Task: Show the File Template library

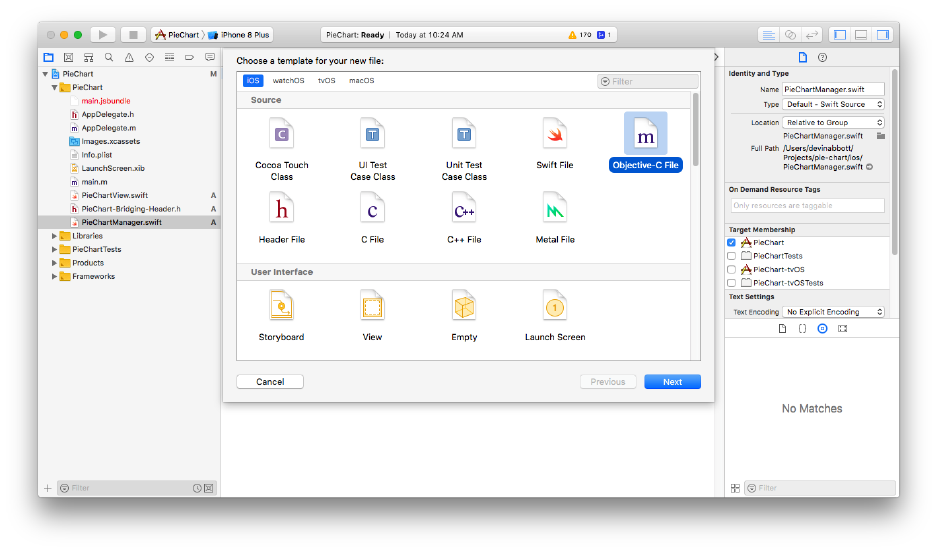Action: tap(782, 329)
